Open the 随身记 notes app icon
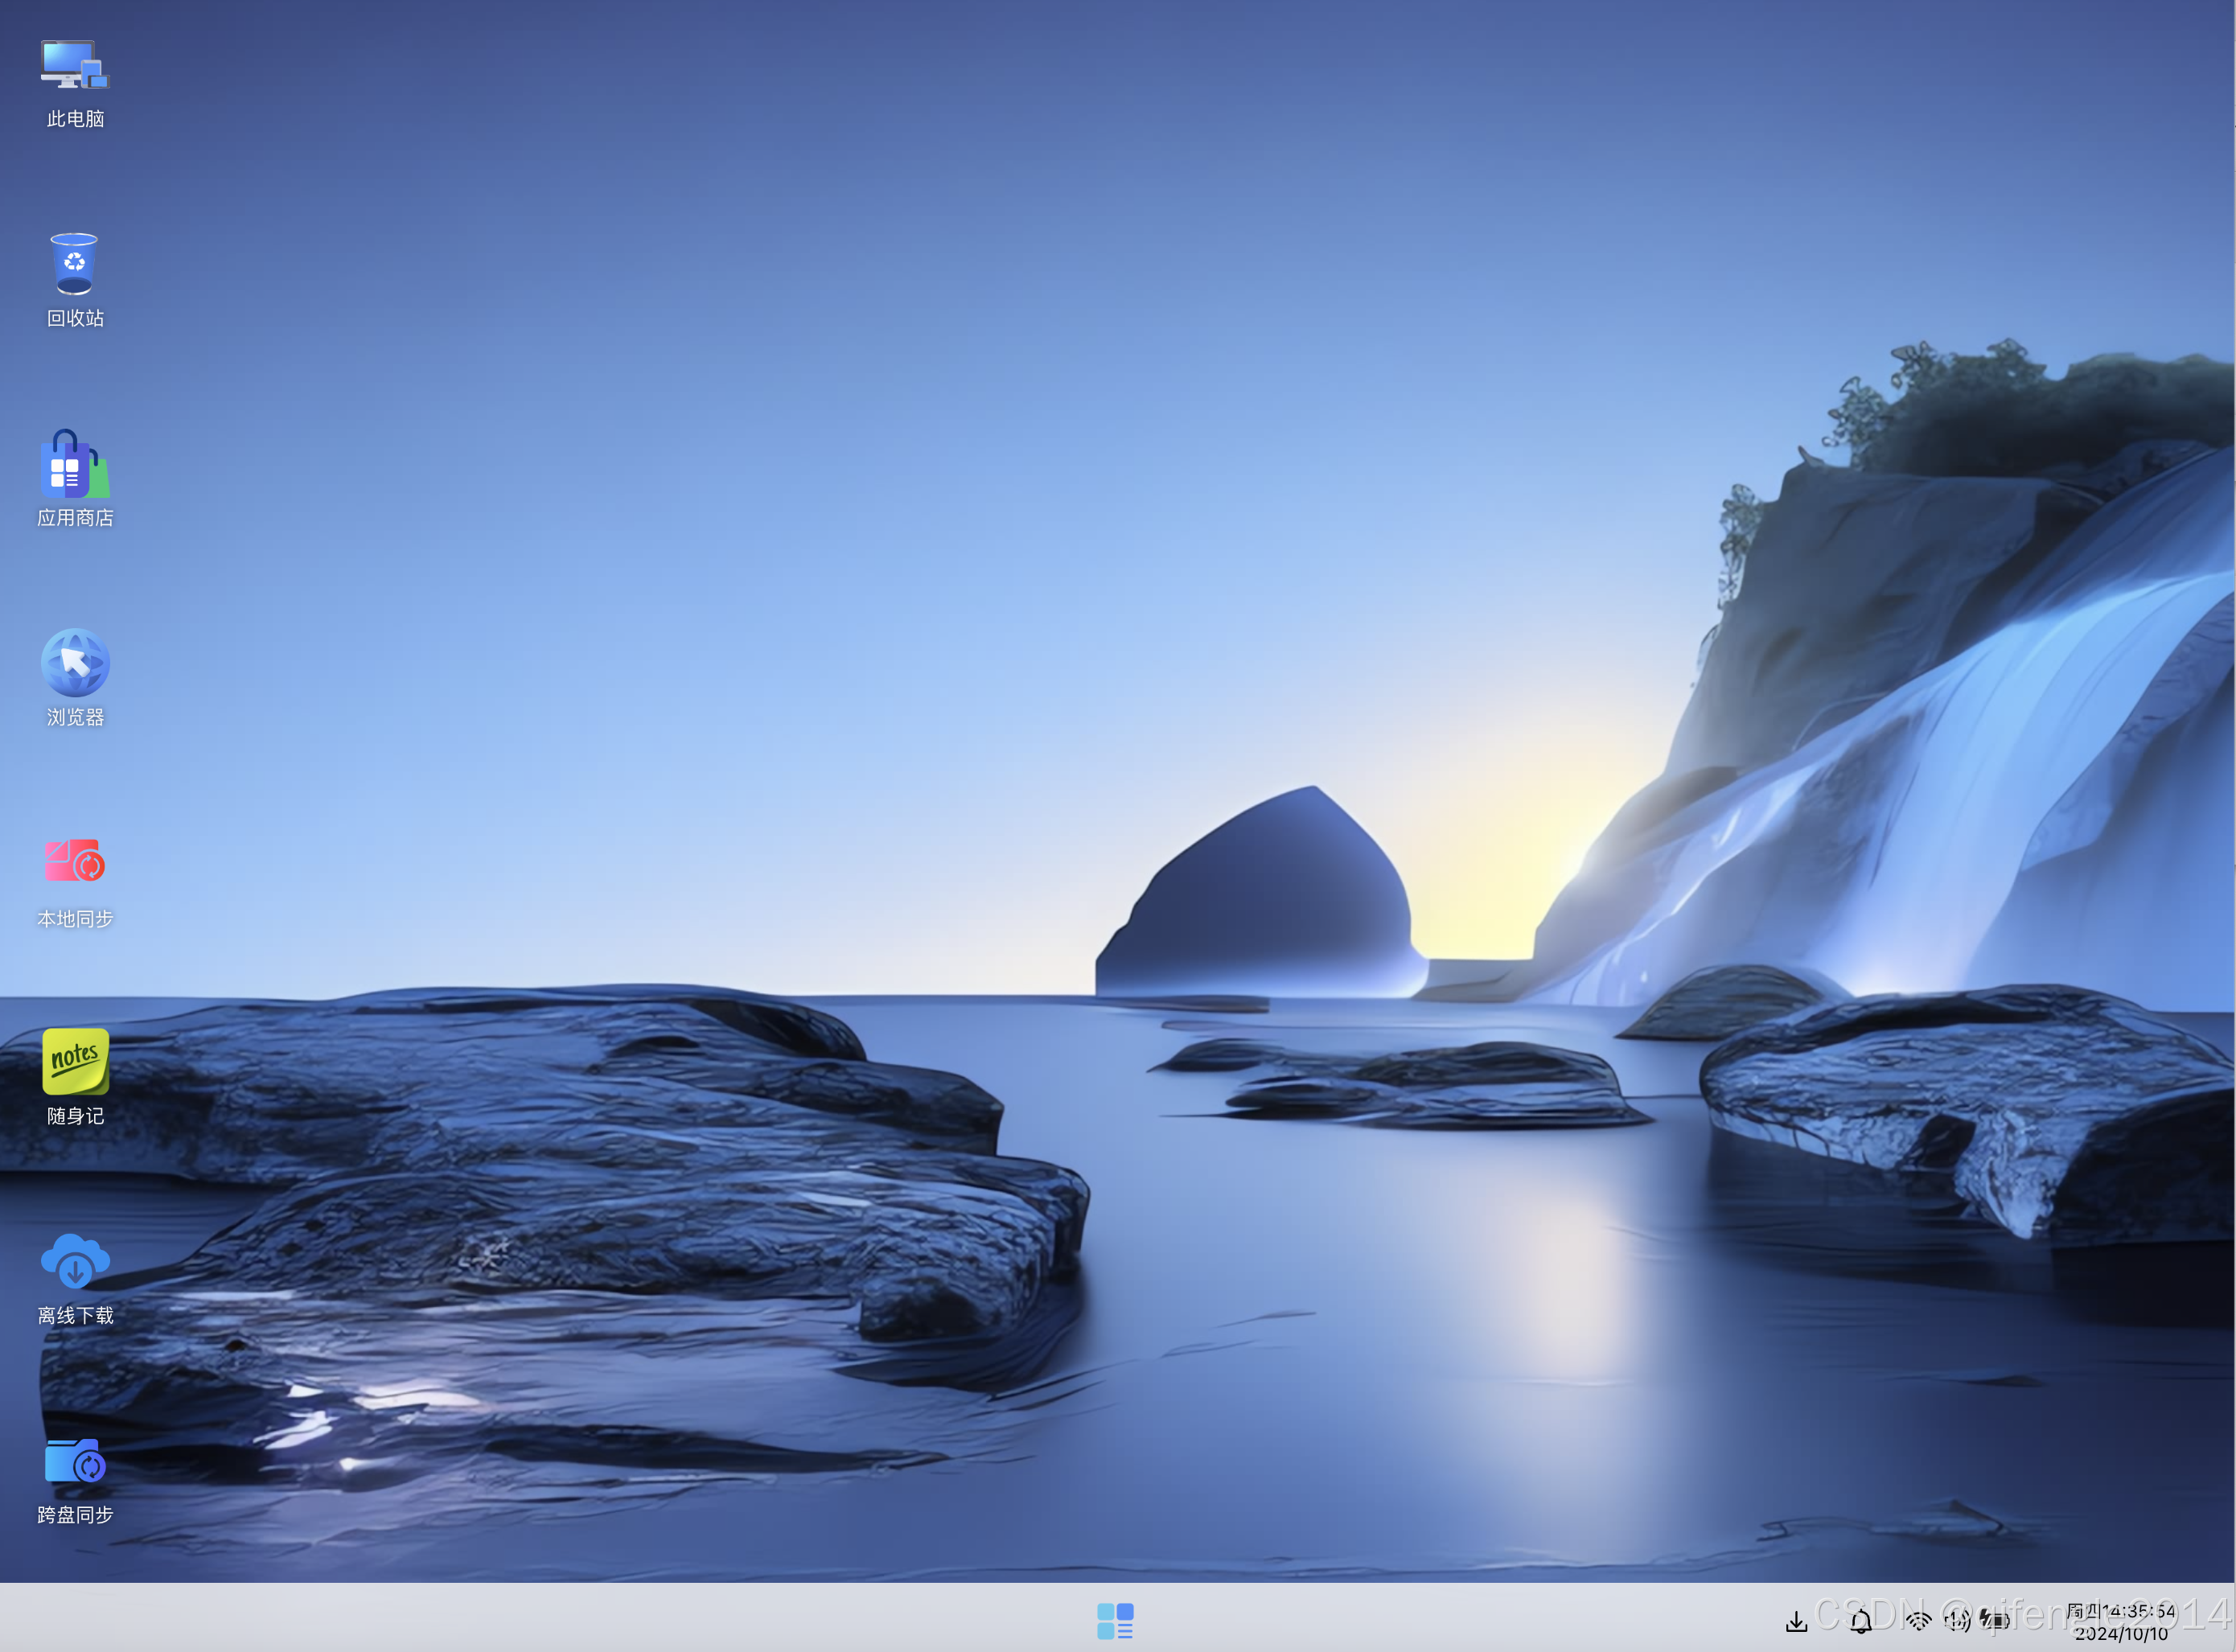The height and width of the screenshot is (1652, 2236). click(x=75, y=1062)
